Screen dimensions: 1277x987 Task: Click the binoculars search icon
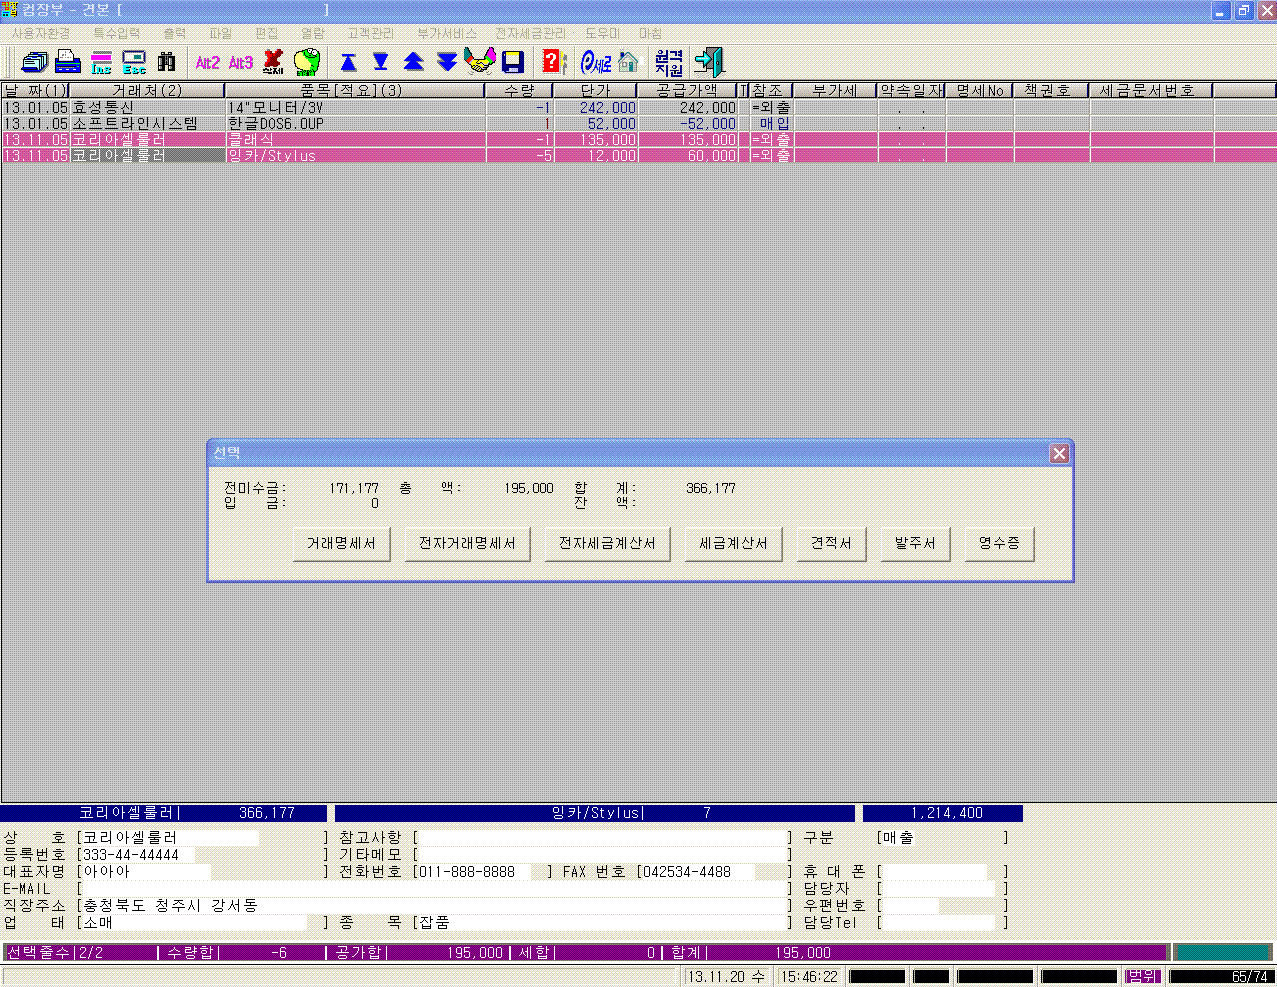(x=167, y=62)
